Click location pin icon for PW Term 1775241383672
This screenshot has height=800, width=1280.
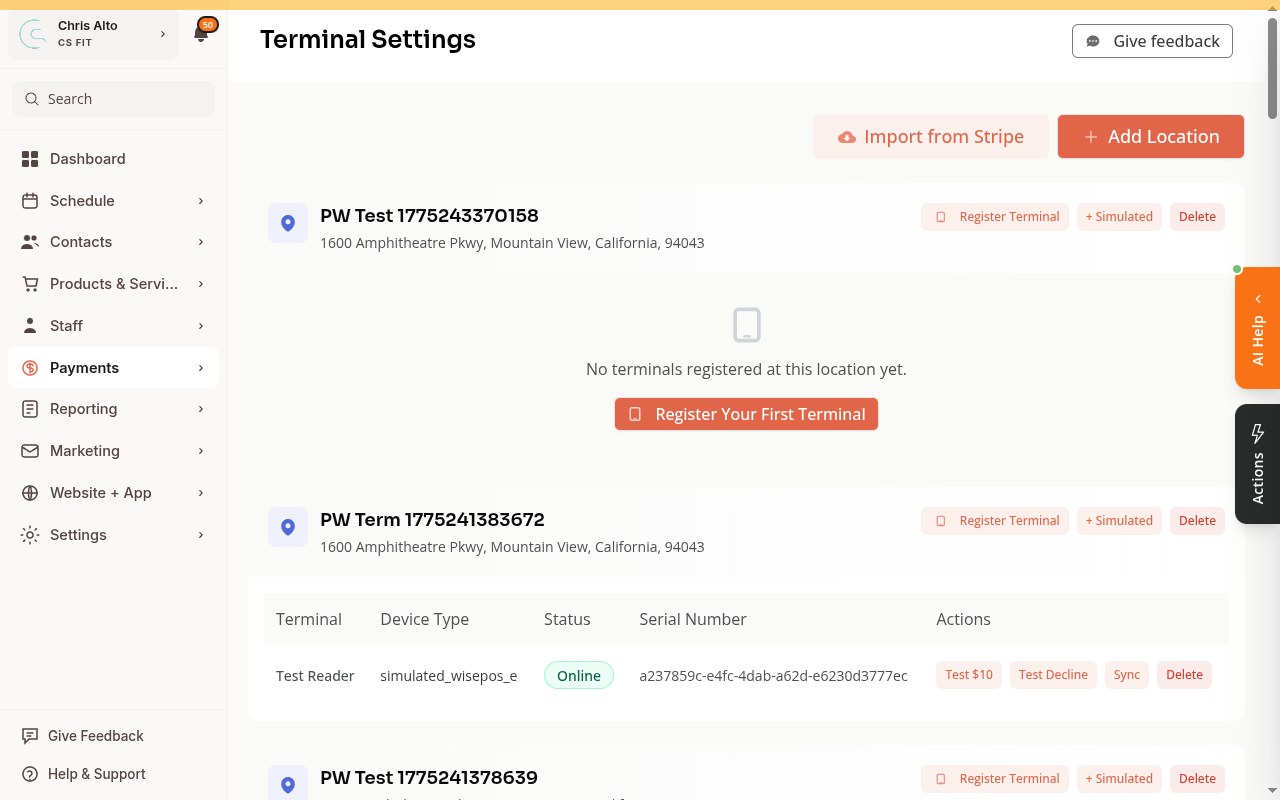[288, 527]
